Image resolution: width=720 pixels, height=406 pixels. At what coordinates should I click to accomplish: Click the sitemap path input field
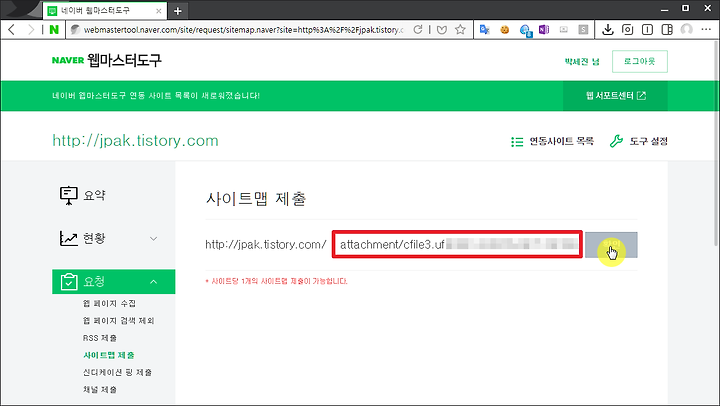(x=457, y=244)
